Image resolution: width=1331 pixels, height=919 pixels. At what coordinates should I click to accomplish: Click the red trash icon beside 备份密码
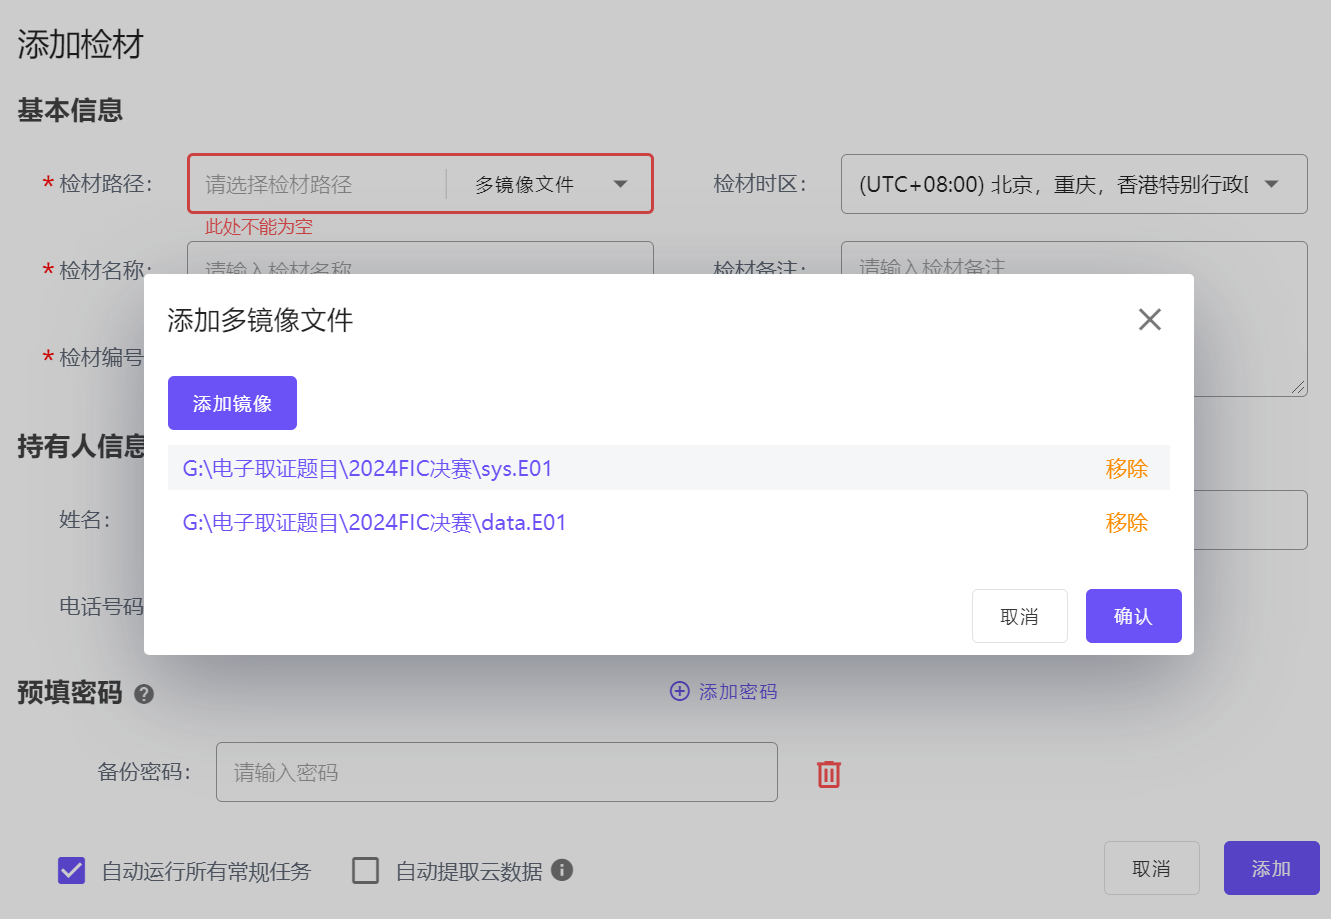click(x=829, y=773)
